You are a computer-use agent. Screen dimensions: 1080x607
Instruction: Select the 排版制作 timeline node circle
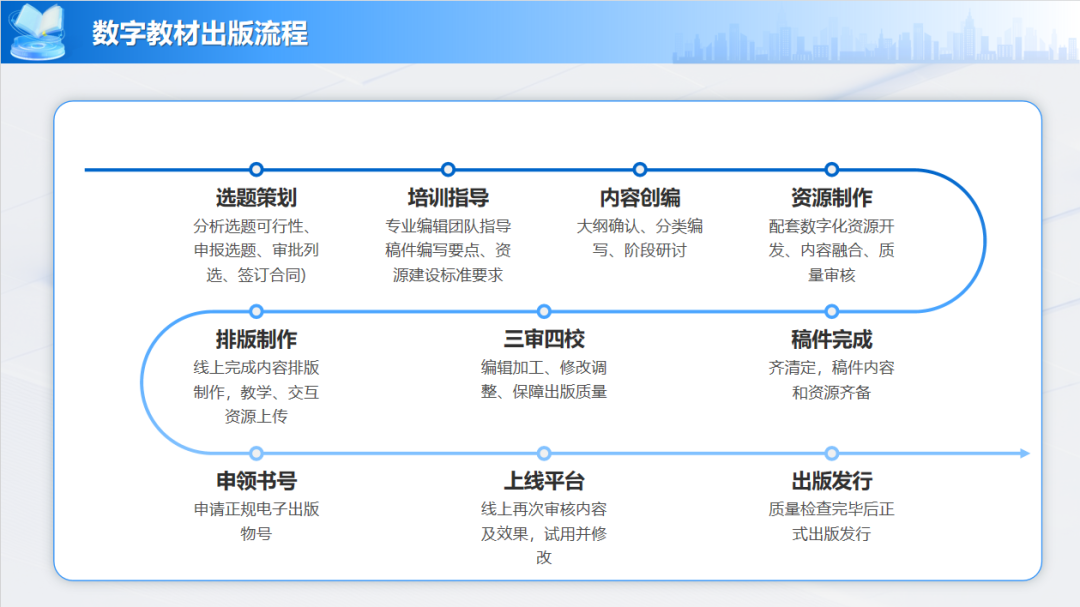point(256,312)
